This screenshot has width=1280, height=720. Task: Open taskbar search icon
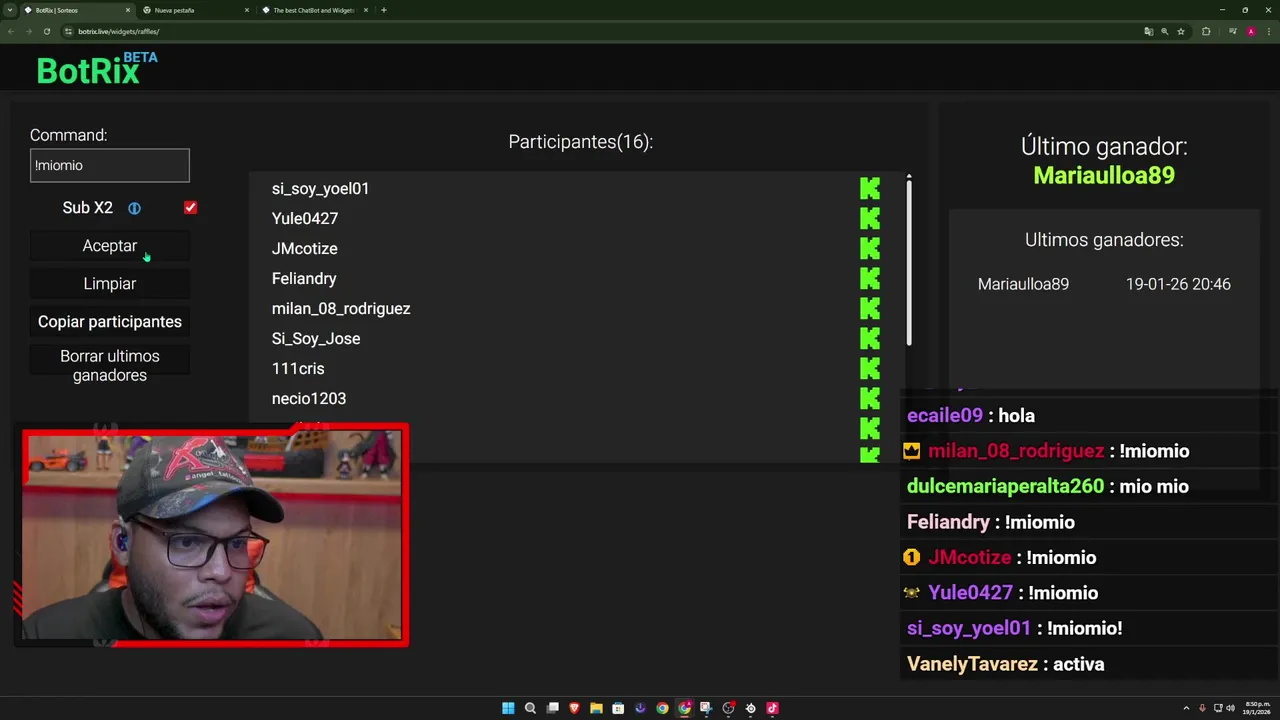[530, 708]
